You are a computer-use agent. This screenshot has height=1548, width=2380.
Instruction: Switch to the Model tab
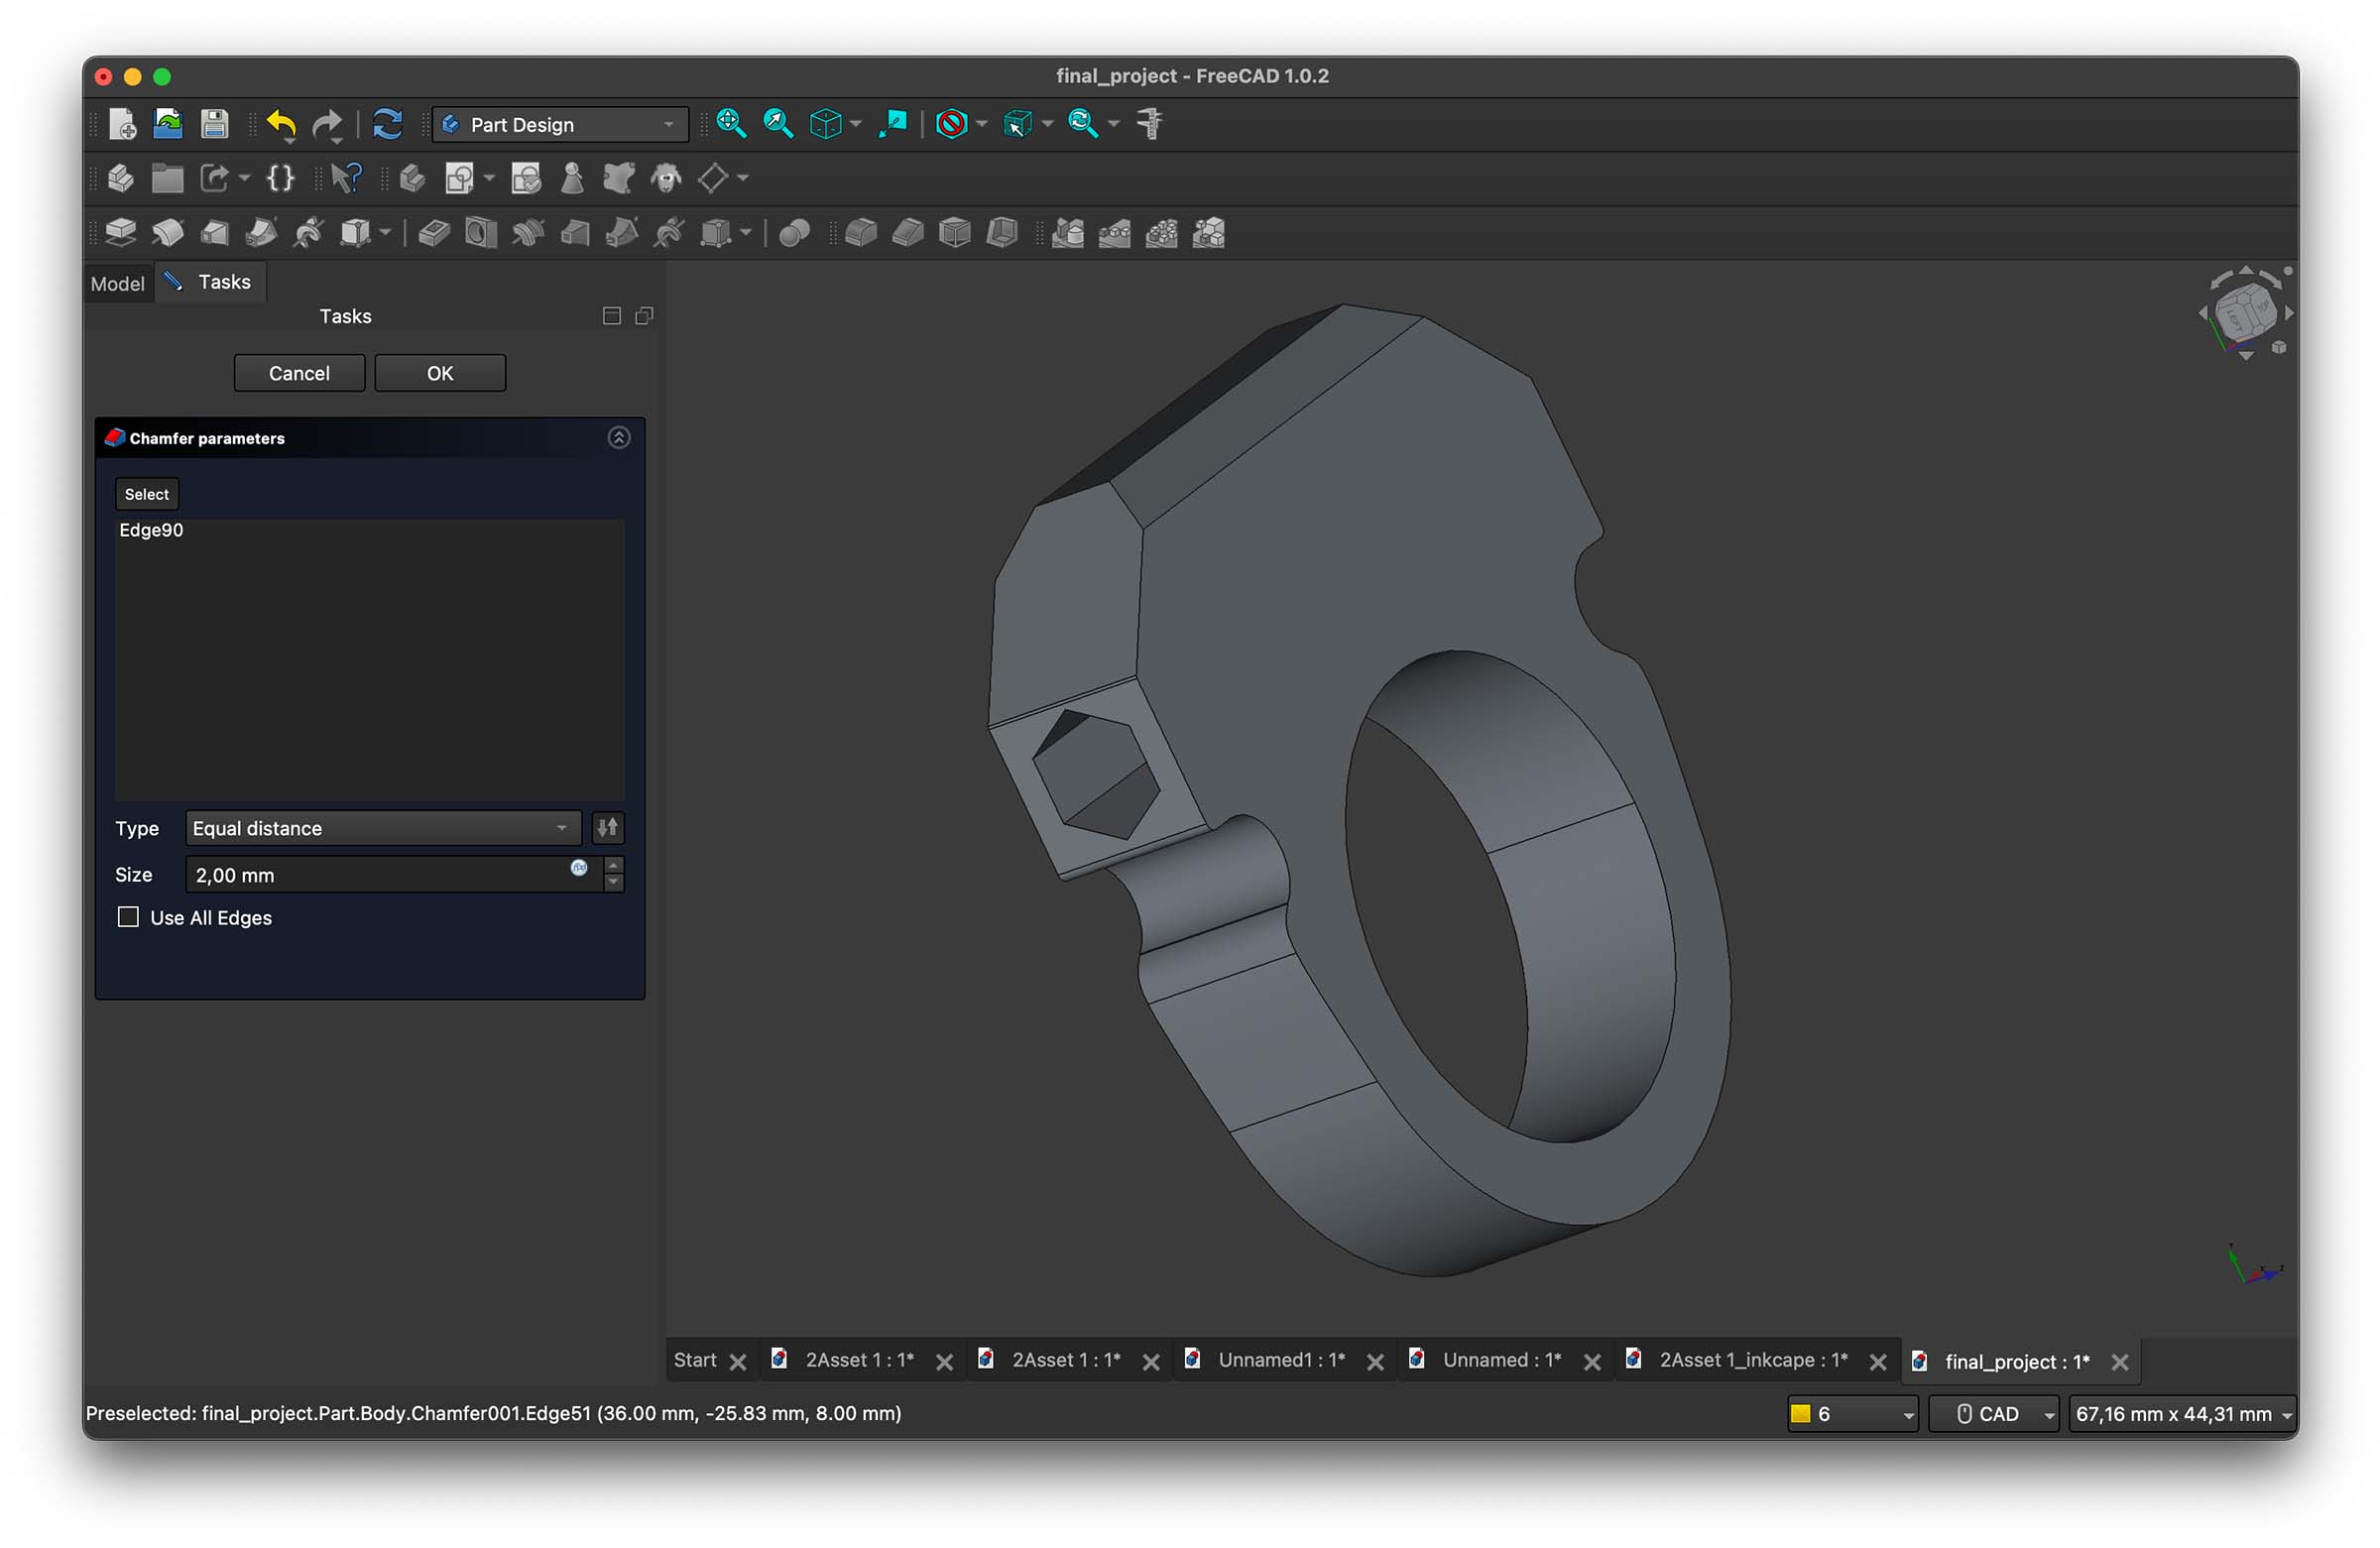118,283
